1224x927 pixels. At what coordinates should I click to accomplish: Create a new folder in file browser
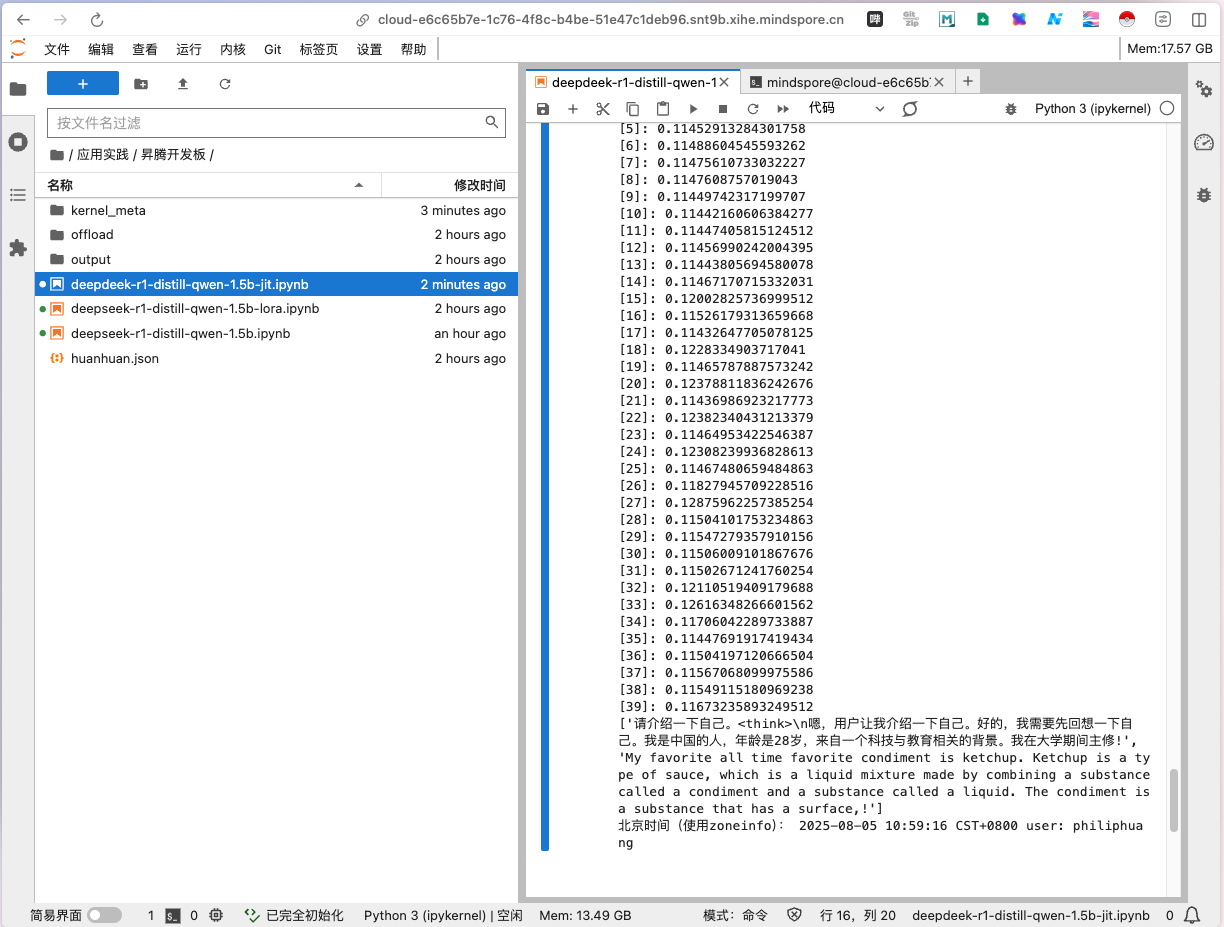(x=141, y=84)
